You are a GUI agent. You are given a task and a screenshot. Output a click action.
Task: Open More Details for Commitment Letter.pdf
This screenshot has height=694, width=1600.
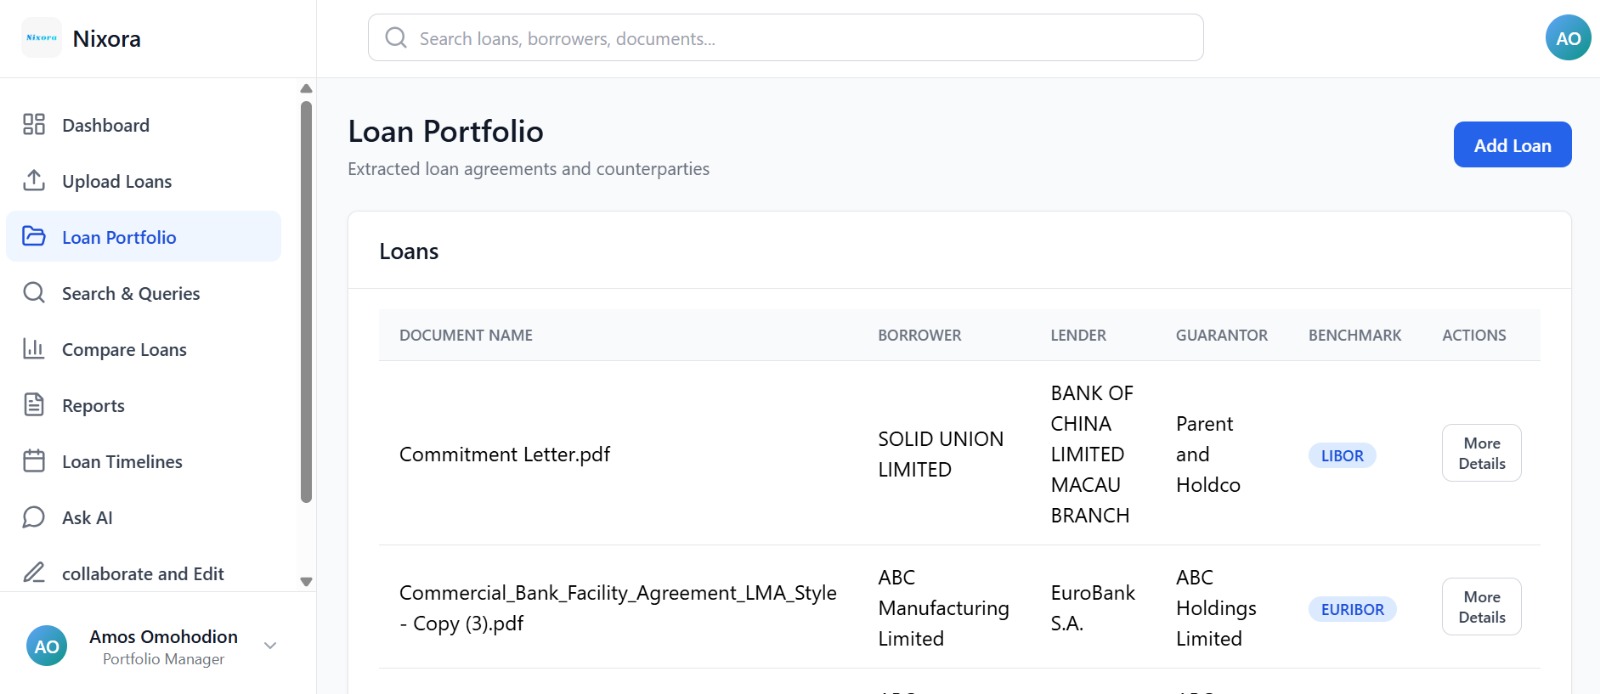click(1481, 453)
